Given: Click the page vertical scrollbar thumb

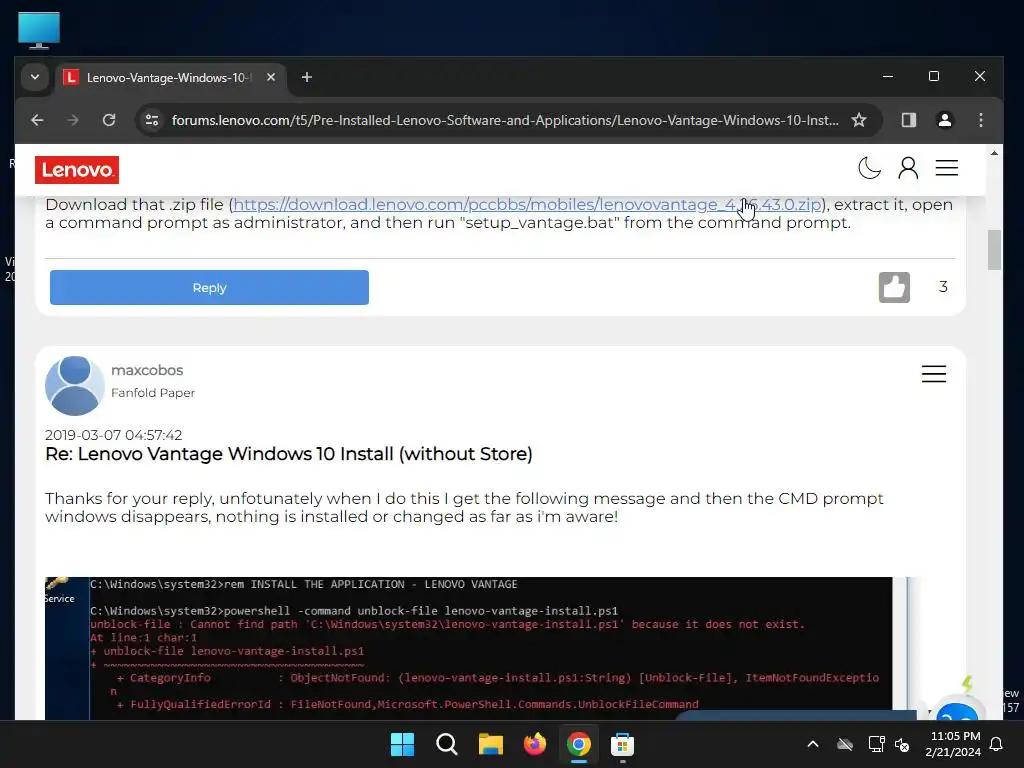Looking at the screenshot, I should click(994, 249).
